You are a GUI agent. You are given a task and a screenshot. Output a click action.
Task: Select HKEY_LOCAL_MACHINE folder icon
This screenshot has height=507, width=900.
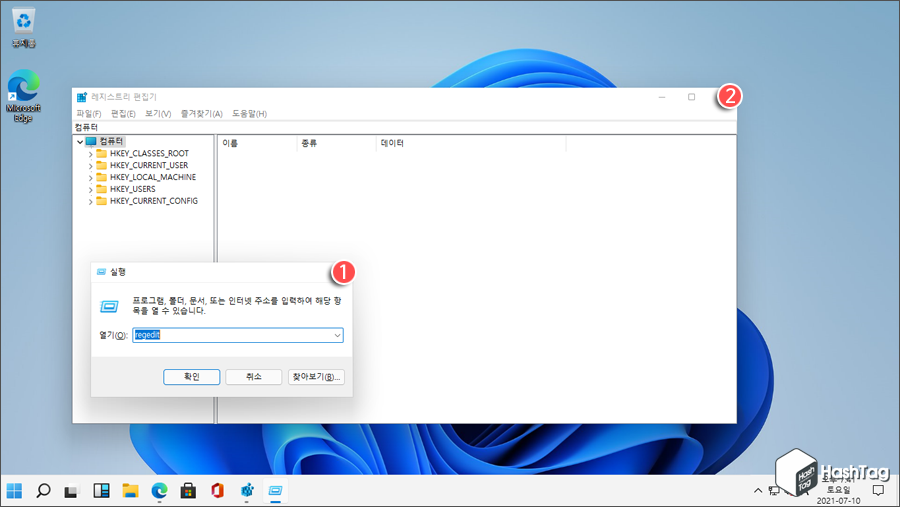pyautogui.click(x=102, y=177)
